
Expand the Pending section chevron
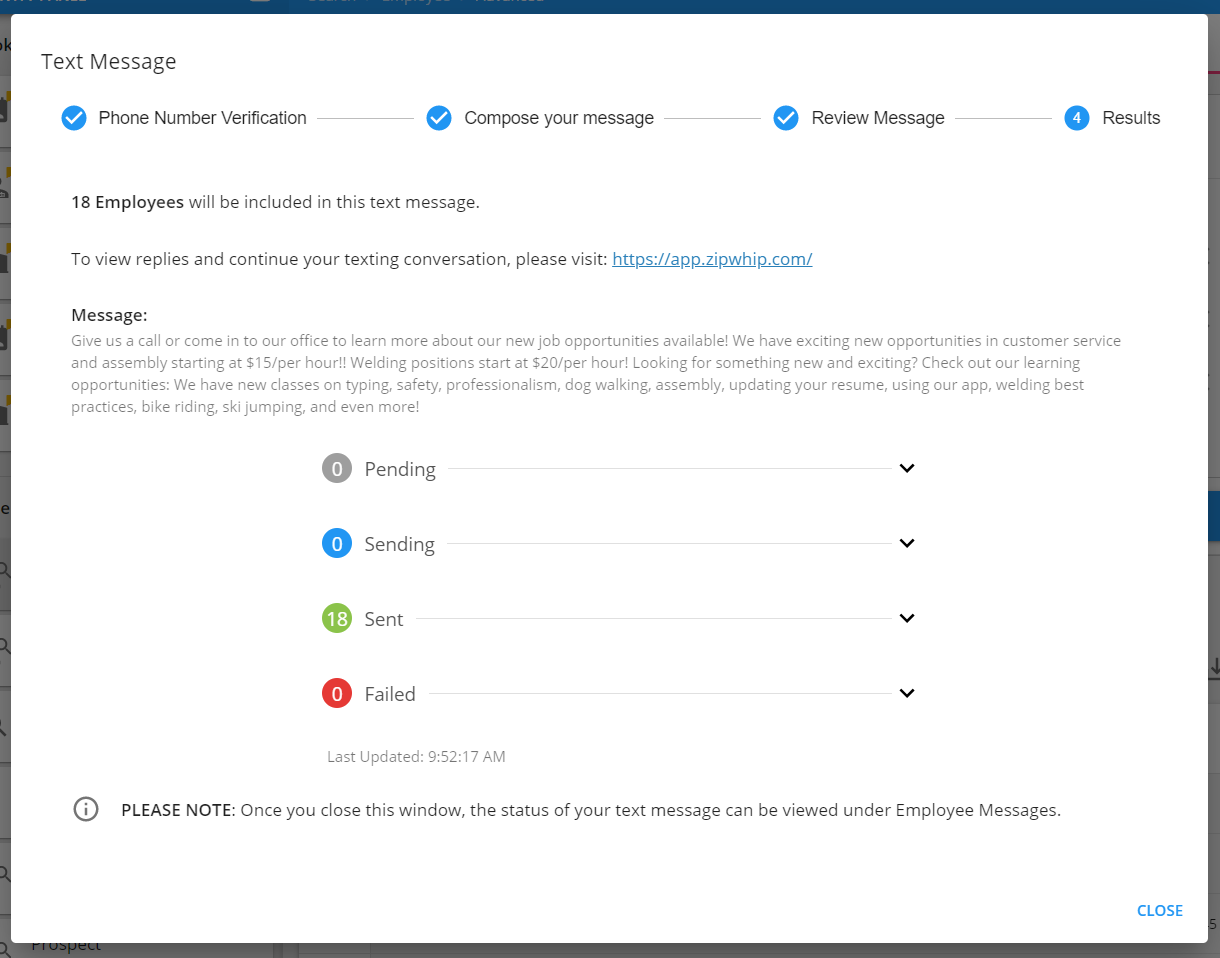click(907, 468)
